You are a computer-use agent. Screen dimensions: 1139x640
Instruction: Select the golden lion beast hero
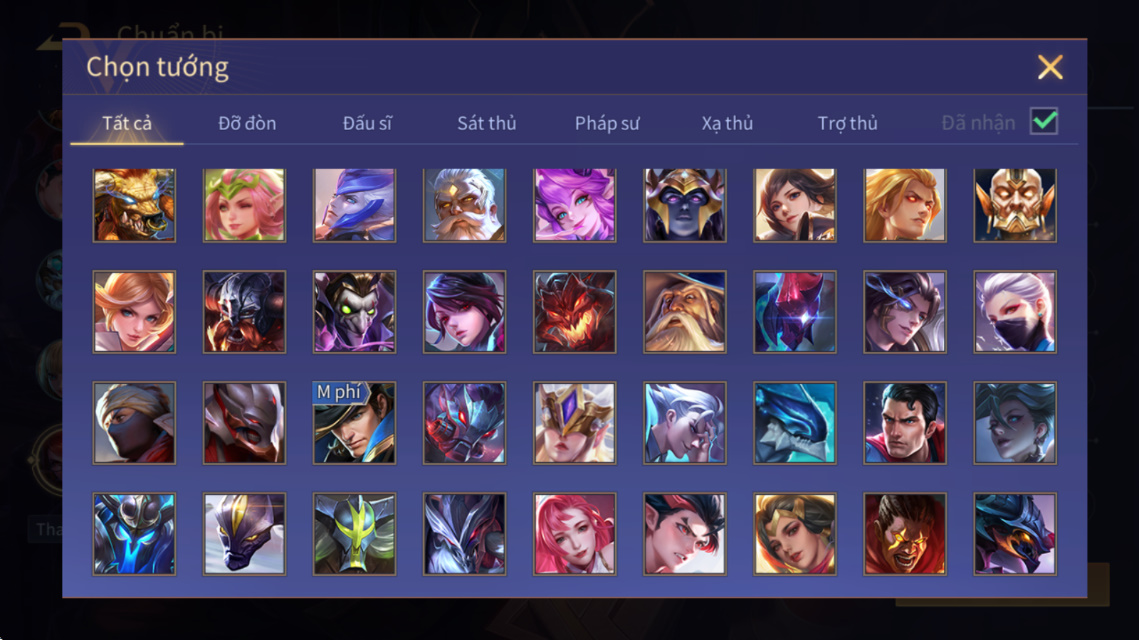click(134, 205)
